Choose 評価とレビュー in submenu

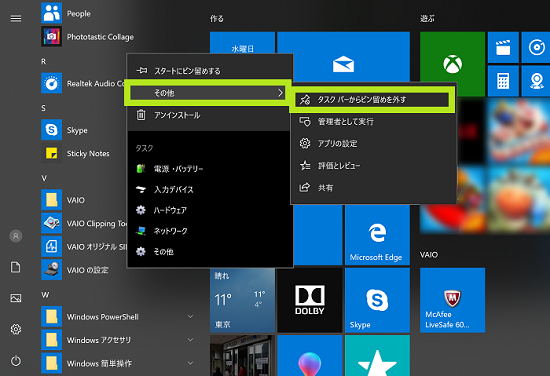[x=374, y=166]
